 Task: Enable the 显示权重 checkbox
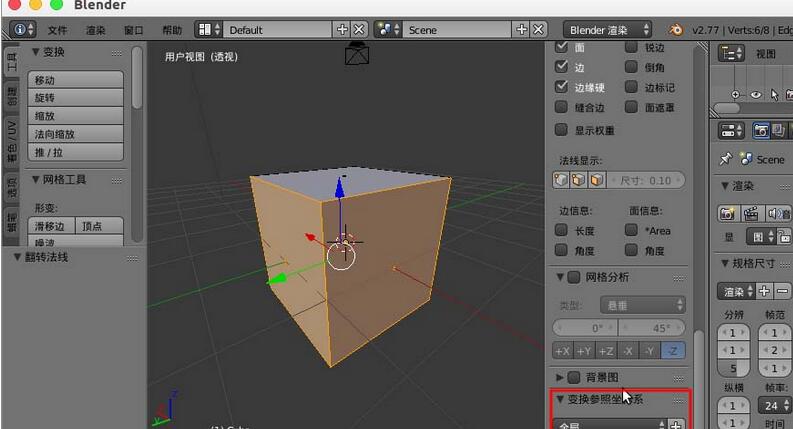pos(561,130)
